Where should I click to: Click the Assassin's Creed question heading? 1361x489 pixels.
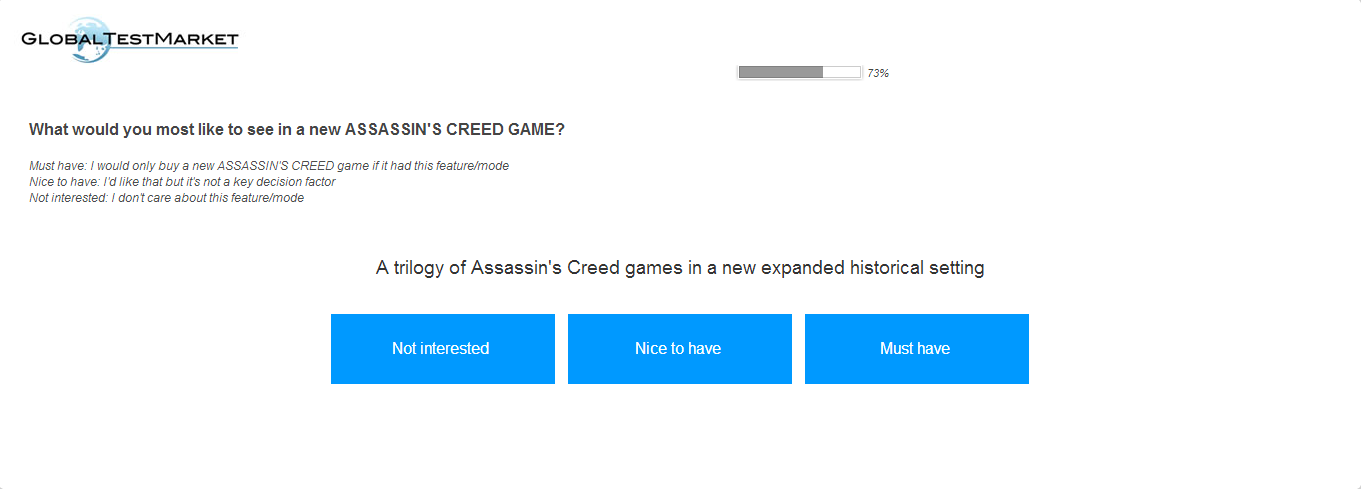click(x=296, y=130)
